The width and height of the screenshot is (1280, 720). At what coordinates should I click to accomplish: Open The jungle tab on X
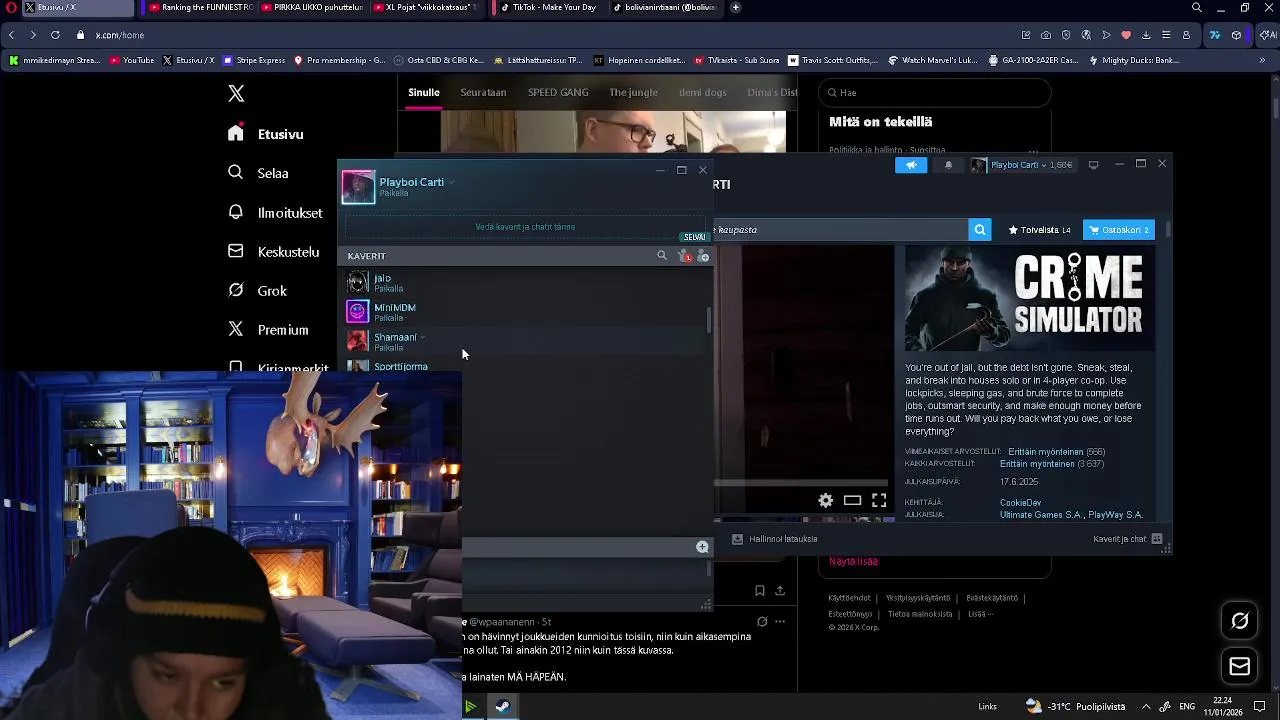pos(633,92)
